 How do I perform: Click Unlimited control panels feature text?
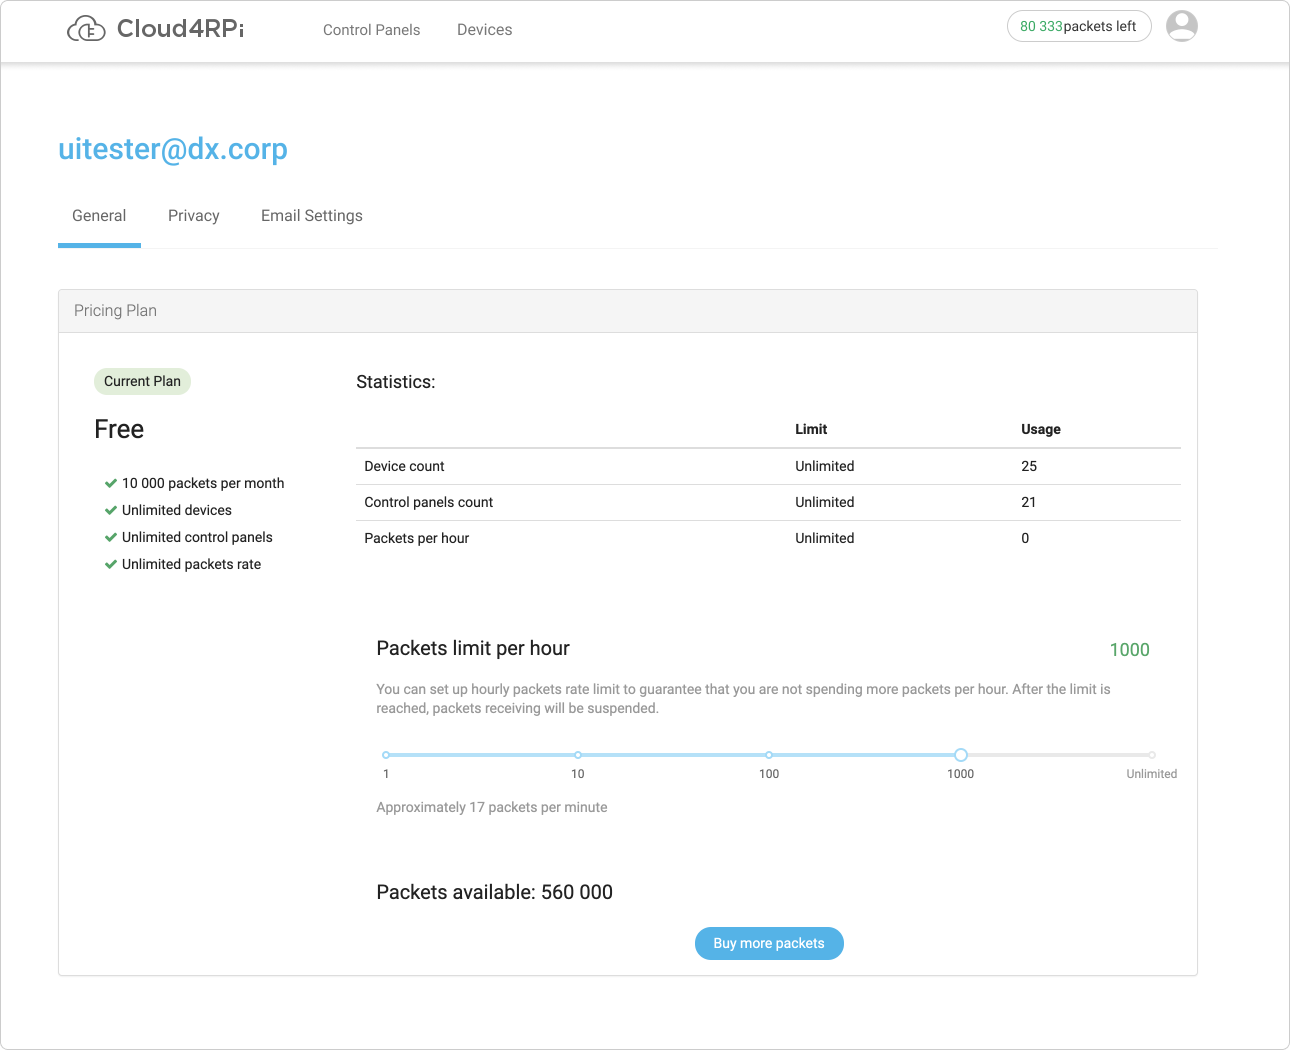(x=197, y=537)
